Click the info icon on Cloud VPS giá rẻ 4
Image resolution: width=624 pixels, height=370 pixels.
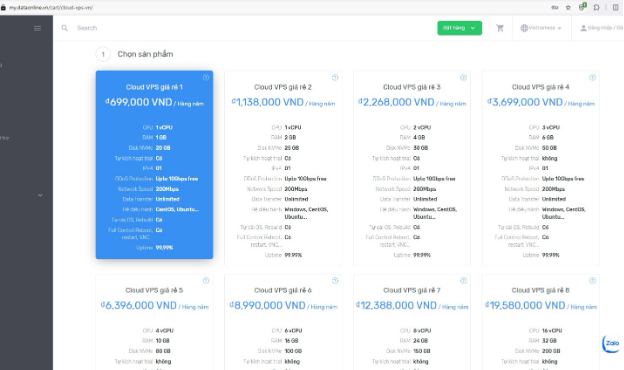(592, 78)
